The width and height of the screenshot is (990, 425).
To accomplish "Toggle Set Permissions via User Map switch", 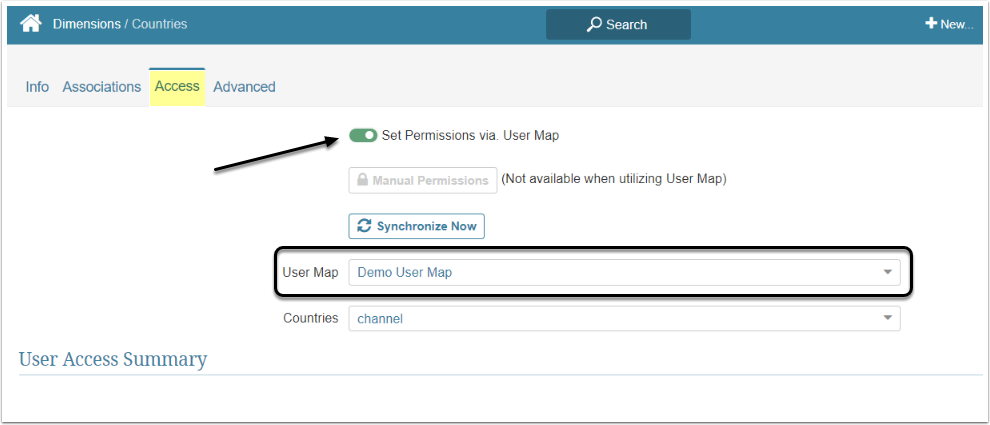I will pos(363,135).
